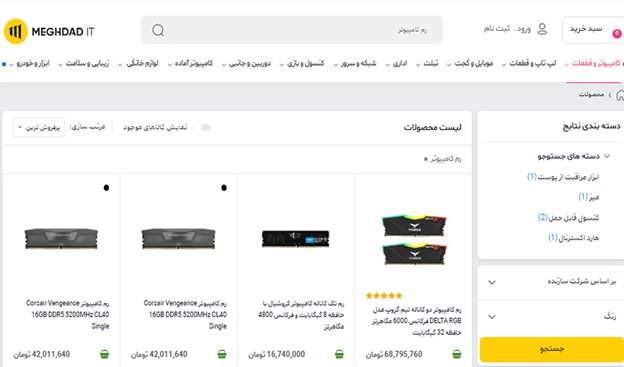Click the price 16,740,000 تومان
Screen dimensions: 624x367
(277, 354)
